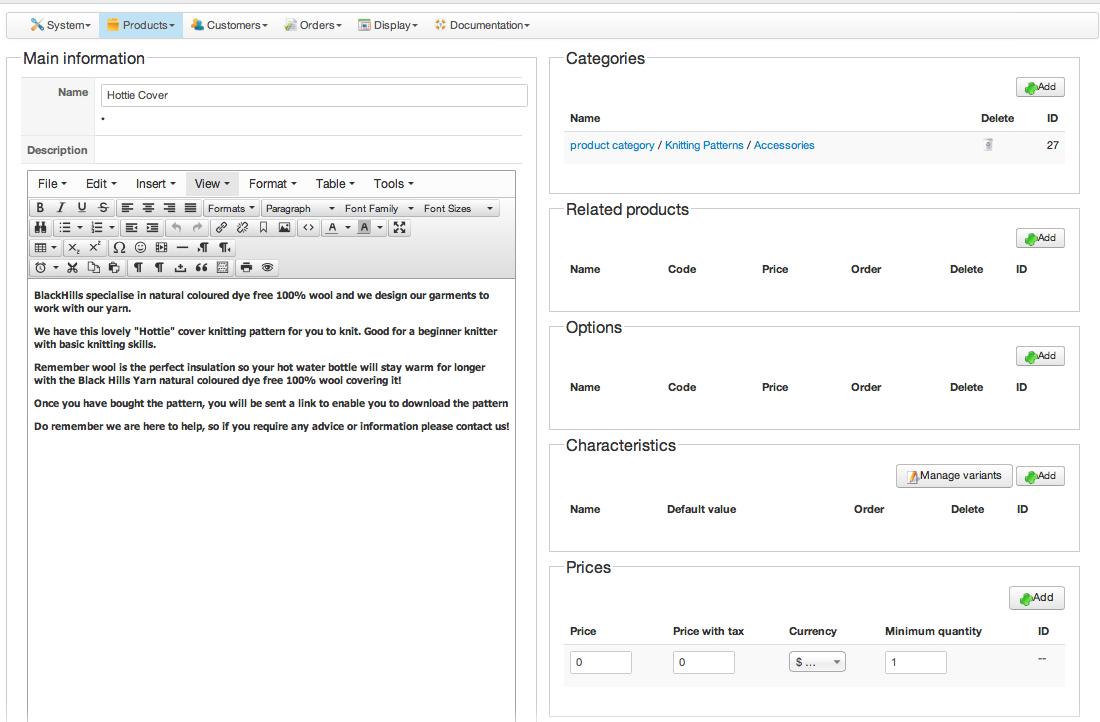The width and height of the screenshot is (1100, 722).
Task: Delete the Accessories category using trash icon
Action: coord(988,145)
